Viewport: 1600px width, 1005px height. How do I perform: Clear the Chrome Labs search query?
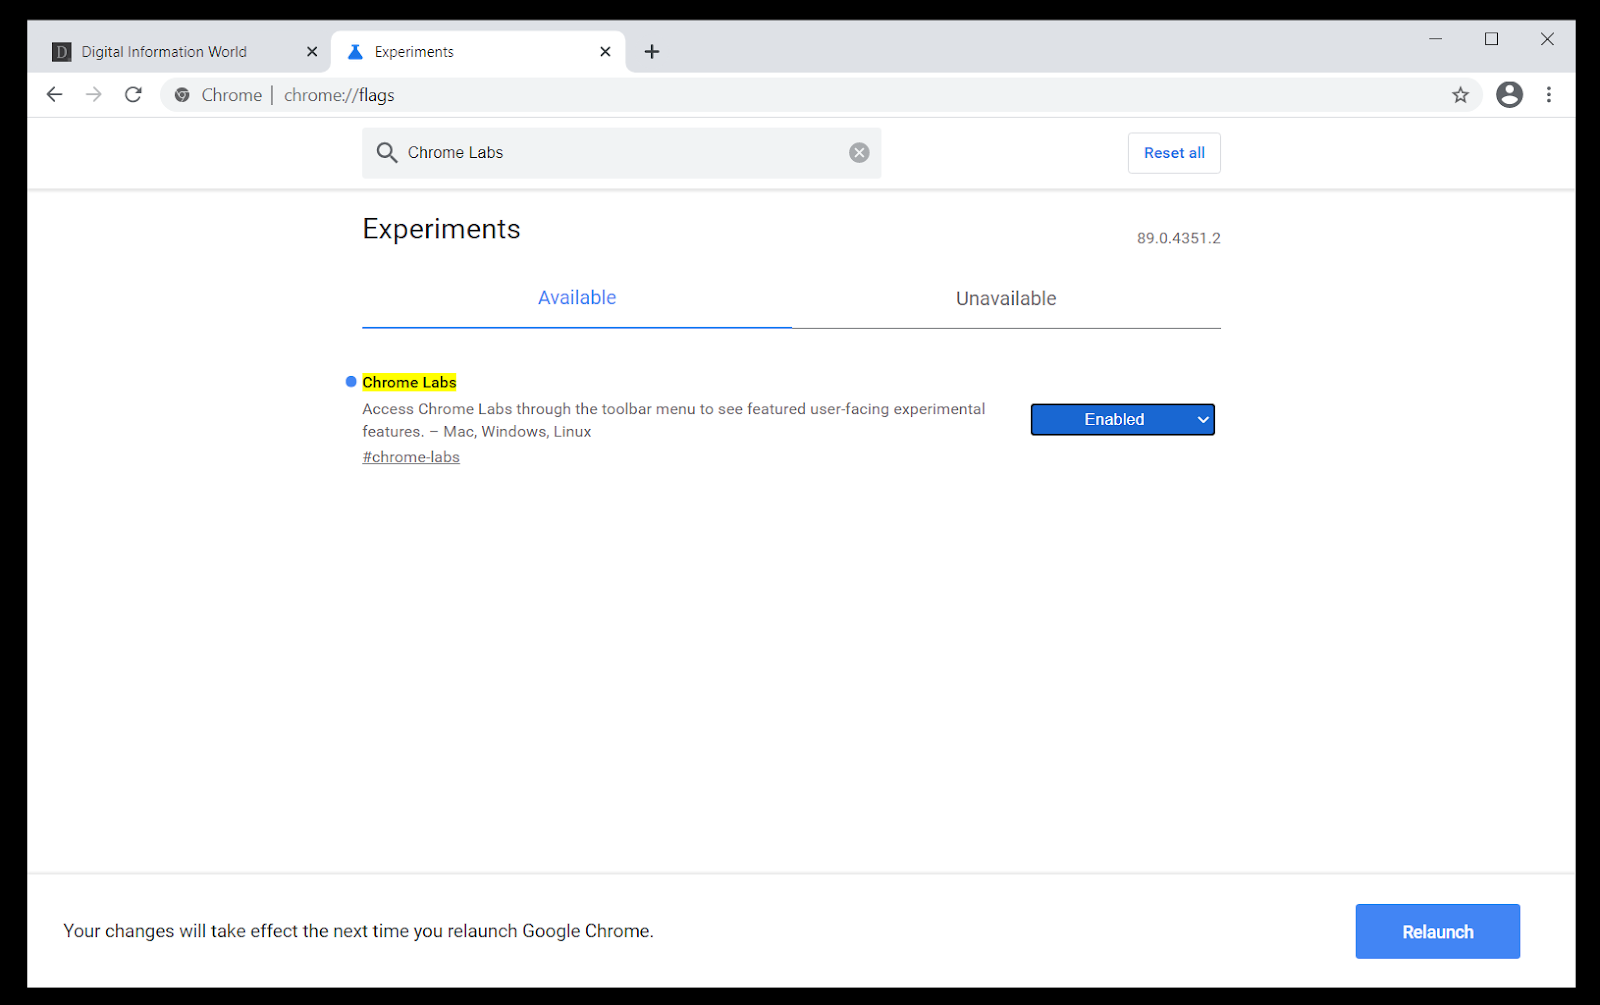click(x=859, y=152)
